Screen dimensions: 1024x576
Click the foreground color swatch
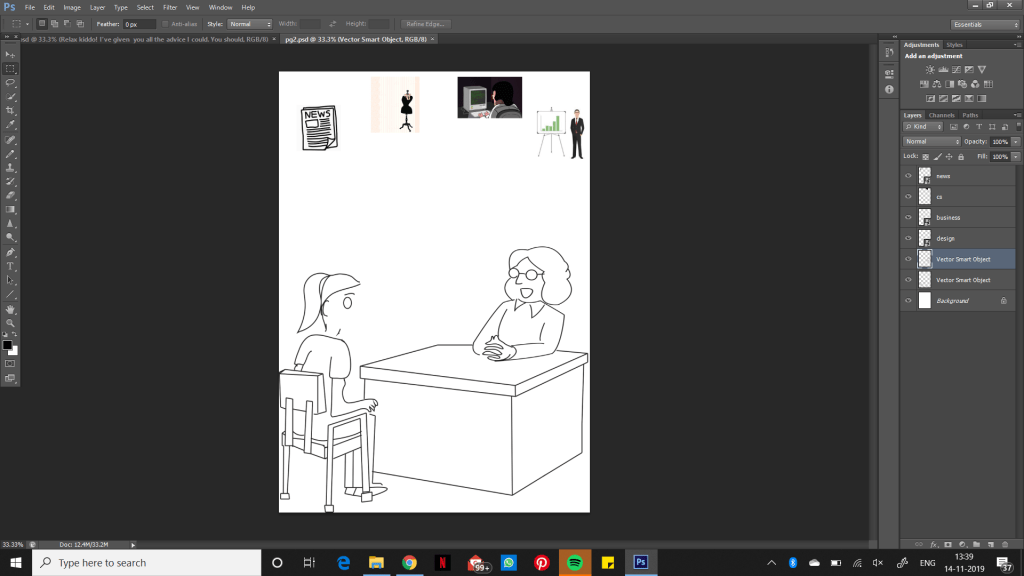tap(7, 345)
